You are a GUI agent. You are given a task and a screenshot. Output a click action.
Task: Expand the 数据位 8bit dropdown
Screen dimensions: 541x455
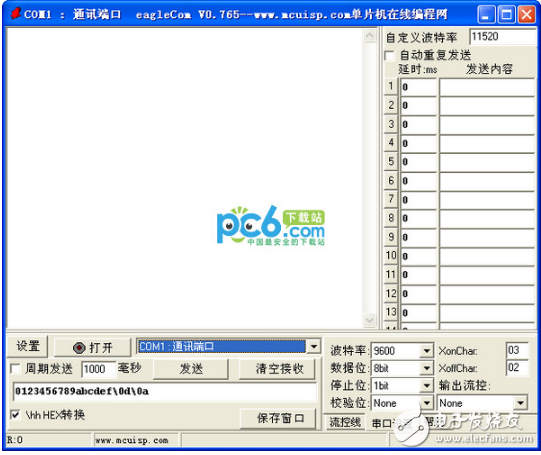click(427, 368)
